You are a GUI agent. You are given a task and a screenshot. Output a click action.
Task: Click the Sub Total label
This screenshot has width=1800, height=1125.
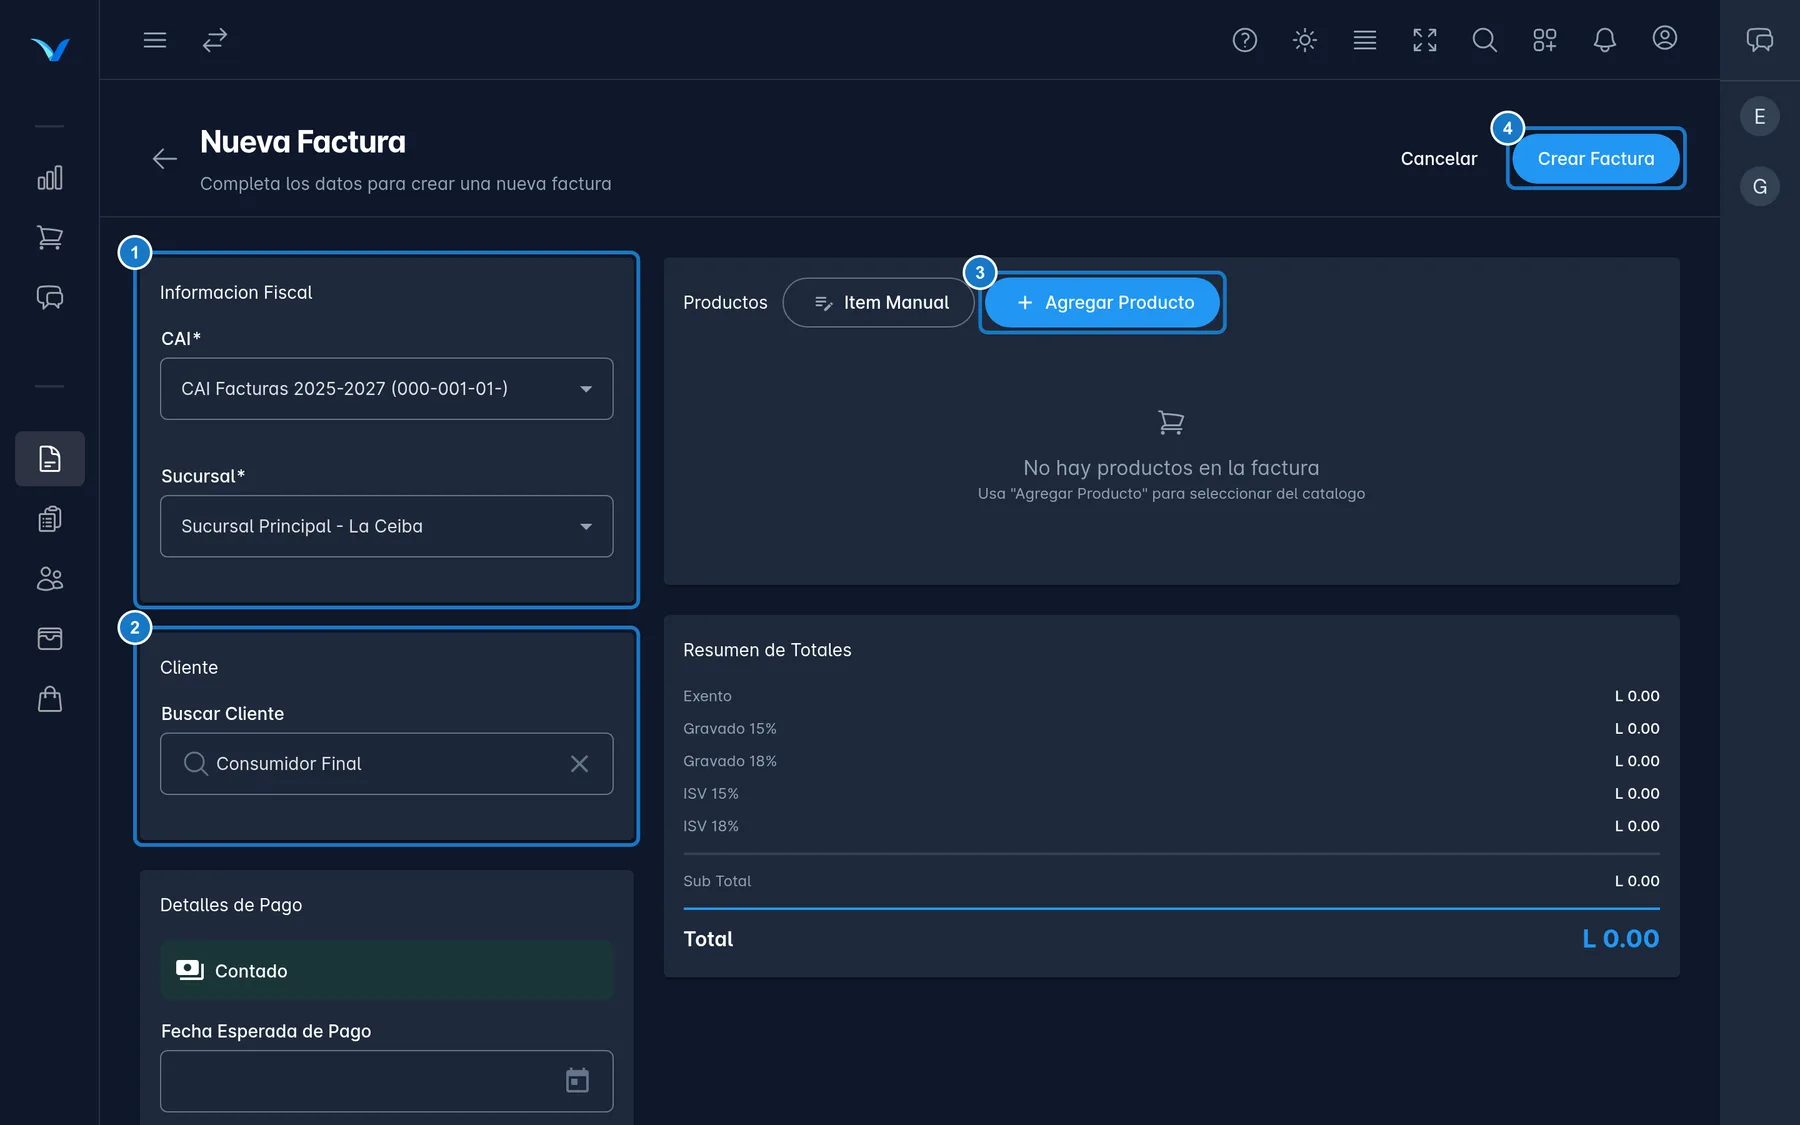point(717,881)
